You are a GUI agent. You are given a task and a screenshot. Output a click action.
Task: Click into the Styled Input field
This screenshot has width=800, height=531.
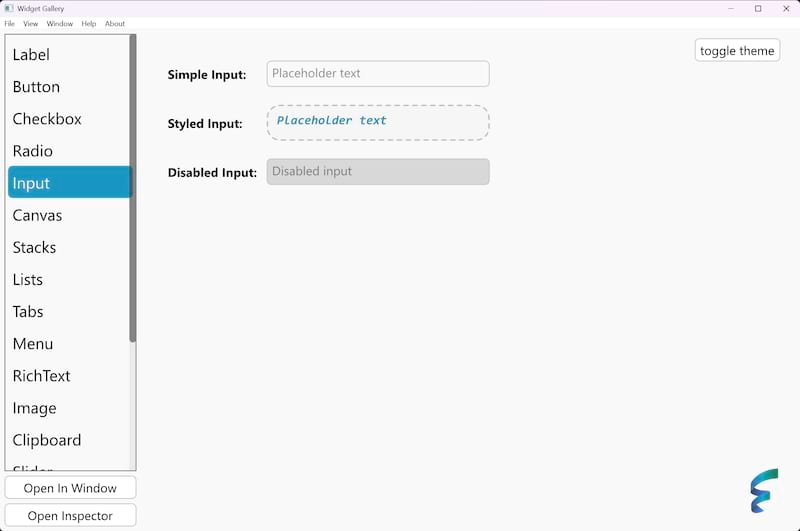coord(377,122)
